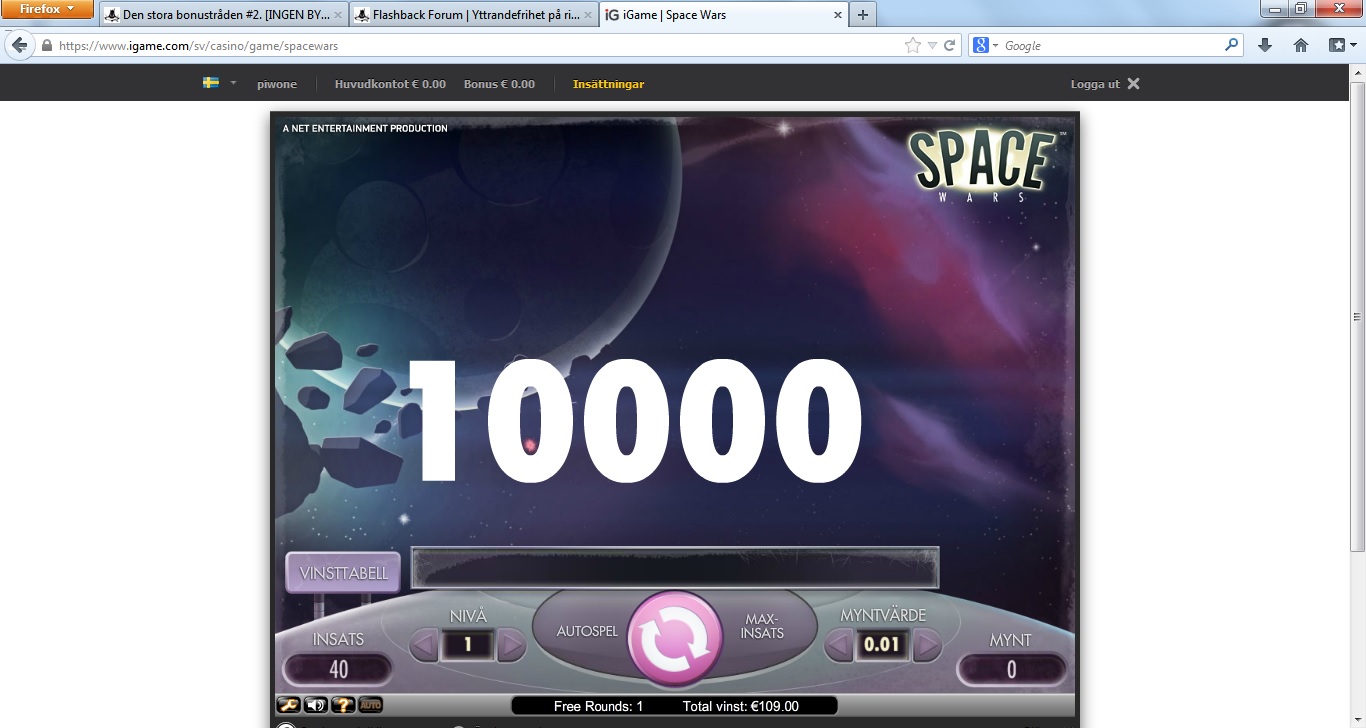Image resolution: width=1366 pixels, height=728 pixels.
Task: Click the Mynt value 0
Action: click(1011, 669)
